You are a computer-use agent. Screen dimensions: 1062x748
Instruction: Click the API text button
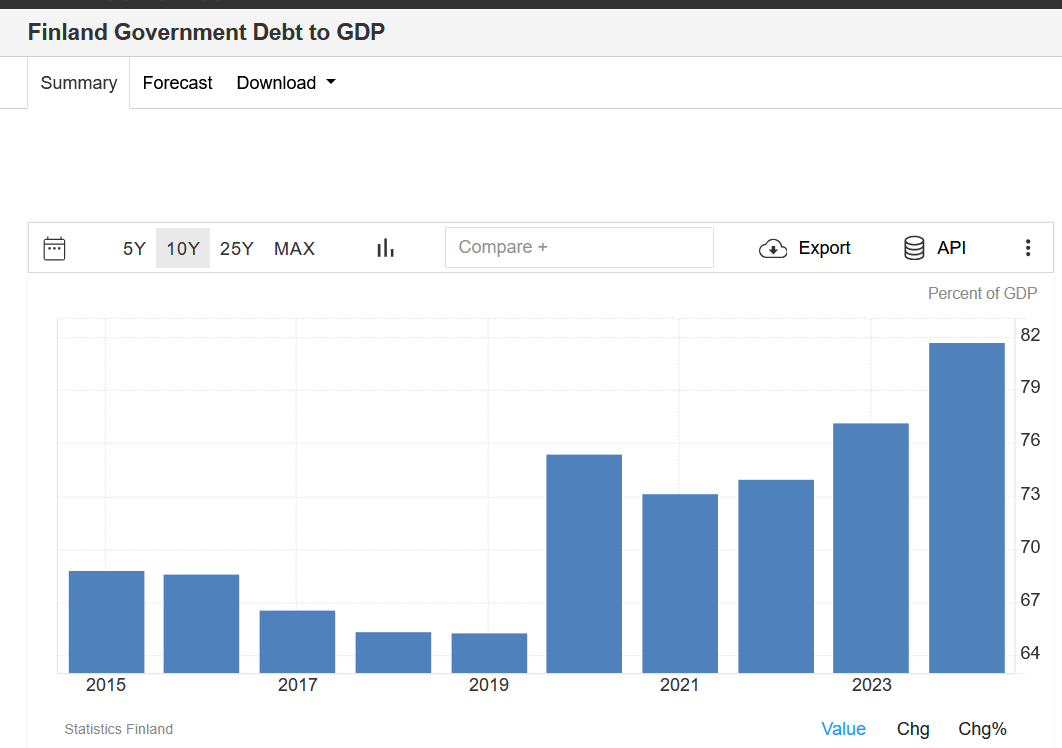(951, 248)
